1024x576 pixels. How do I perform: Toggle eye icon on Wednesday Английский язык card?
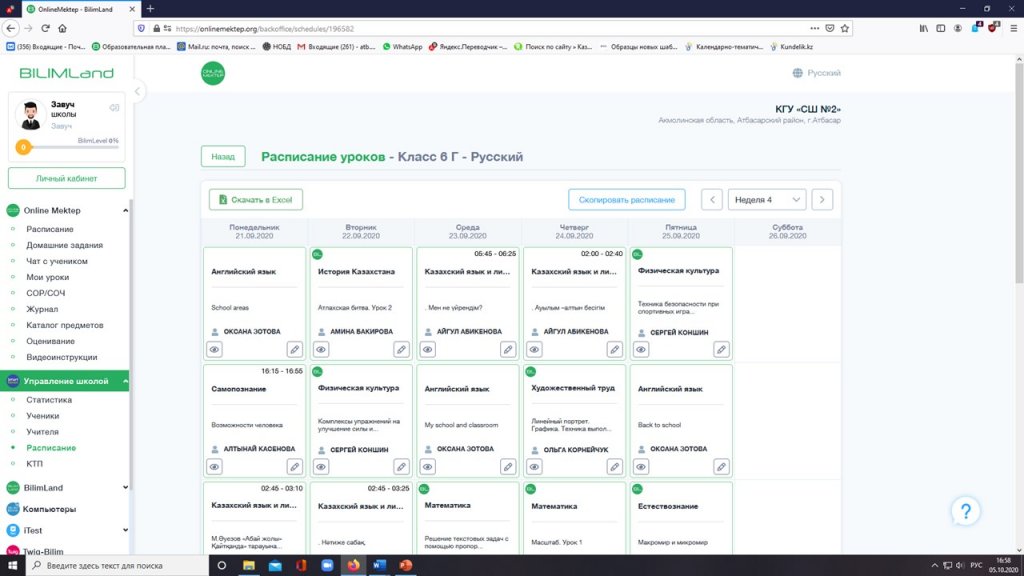point(428,466)
